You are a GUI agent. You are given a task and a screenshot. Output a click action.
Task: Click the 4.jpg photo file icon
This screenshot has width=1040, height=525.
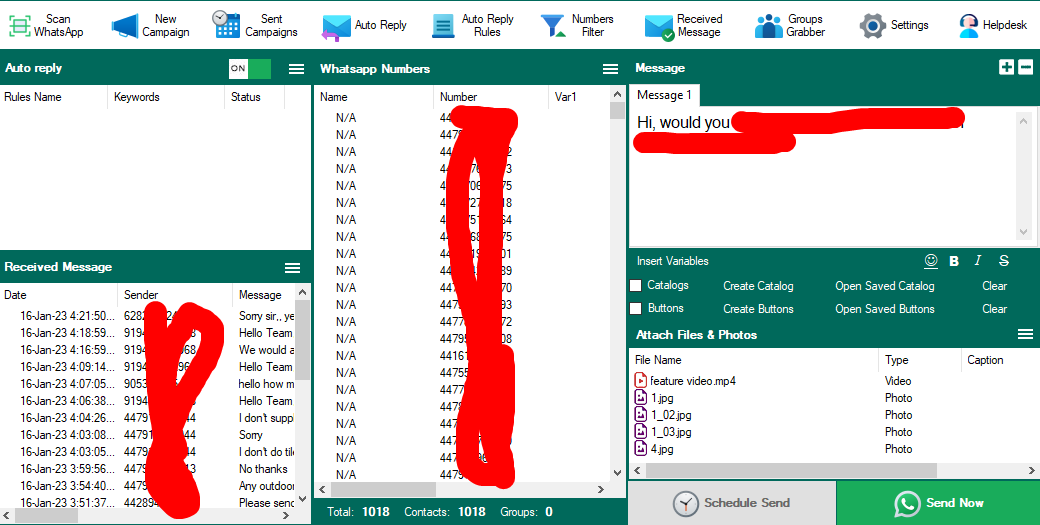coord(641,449)
